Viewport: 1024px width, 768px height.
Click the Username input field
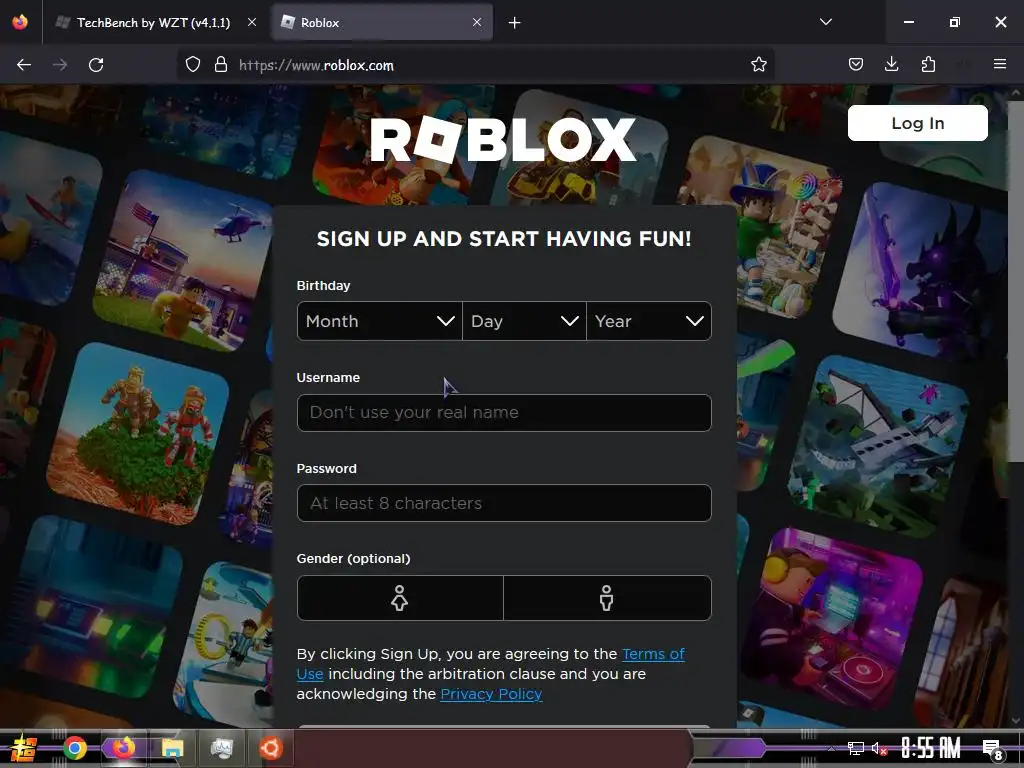[x=504, y=413]
